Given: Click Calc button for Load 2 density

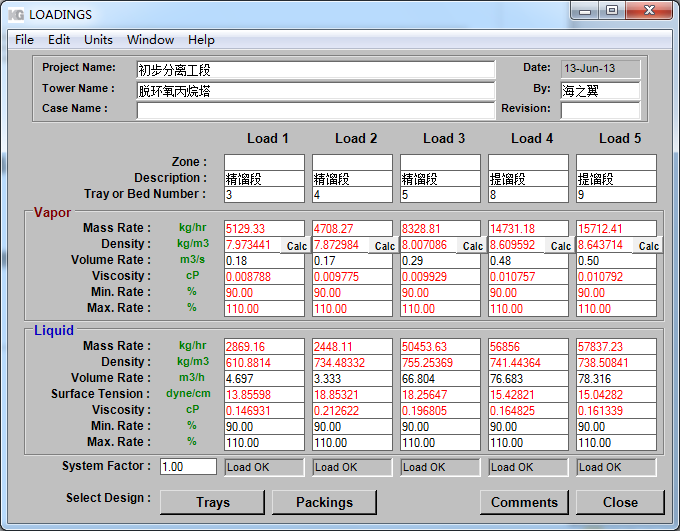Looking at the screenshot, I should coord(385,246).
